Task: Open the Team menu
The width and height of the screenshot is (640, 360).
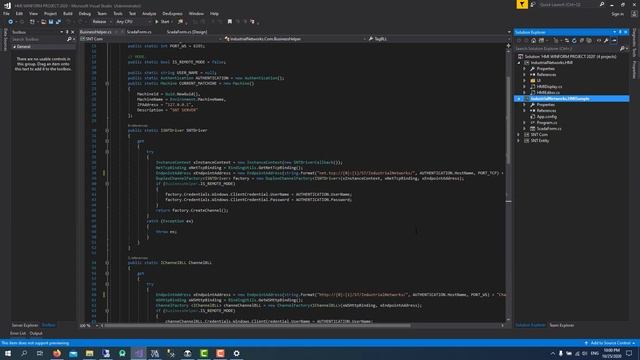Action: [x=102, y=13]
